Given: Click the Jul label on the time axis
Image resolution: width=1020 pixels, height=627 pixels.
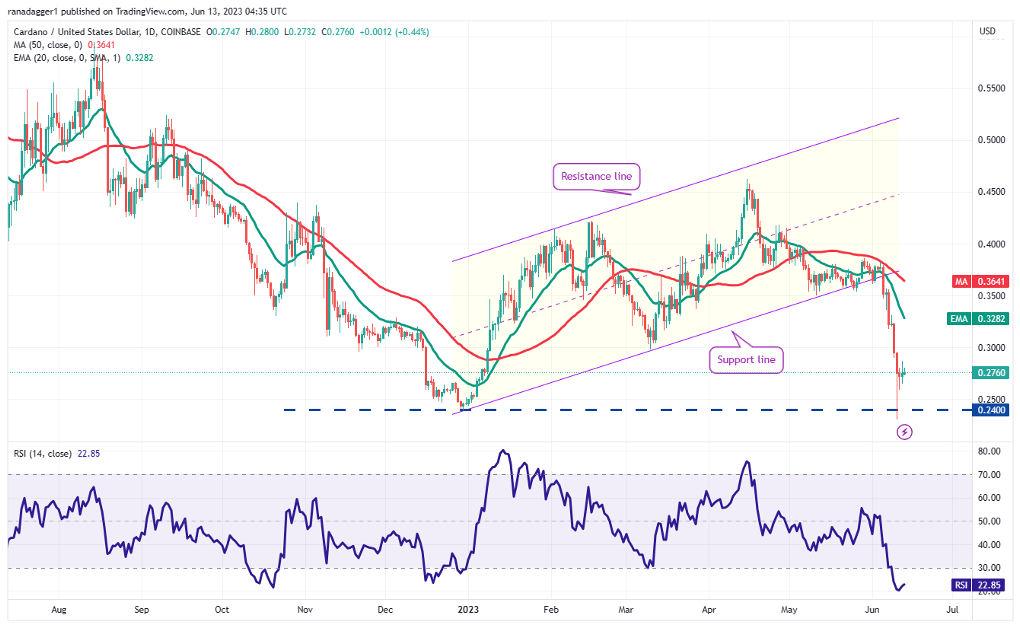Looking at the screenshot, I should (952, 609).
